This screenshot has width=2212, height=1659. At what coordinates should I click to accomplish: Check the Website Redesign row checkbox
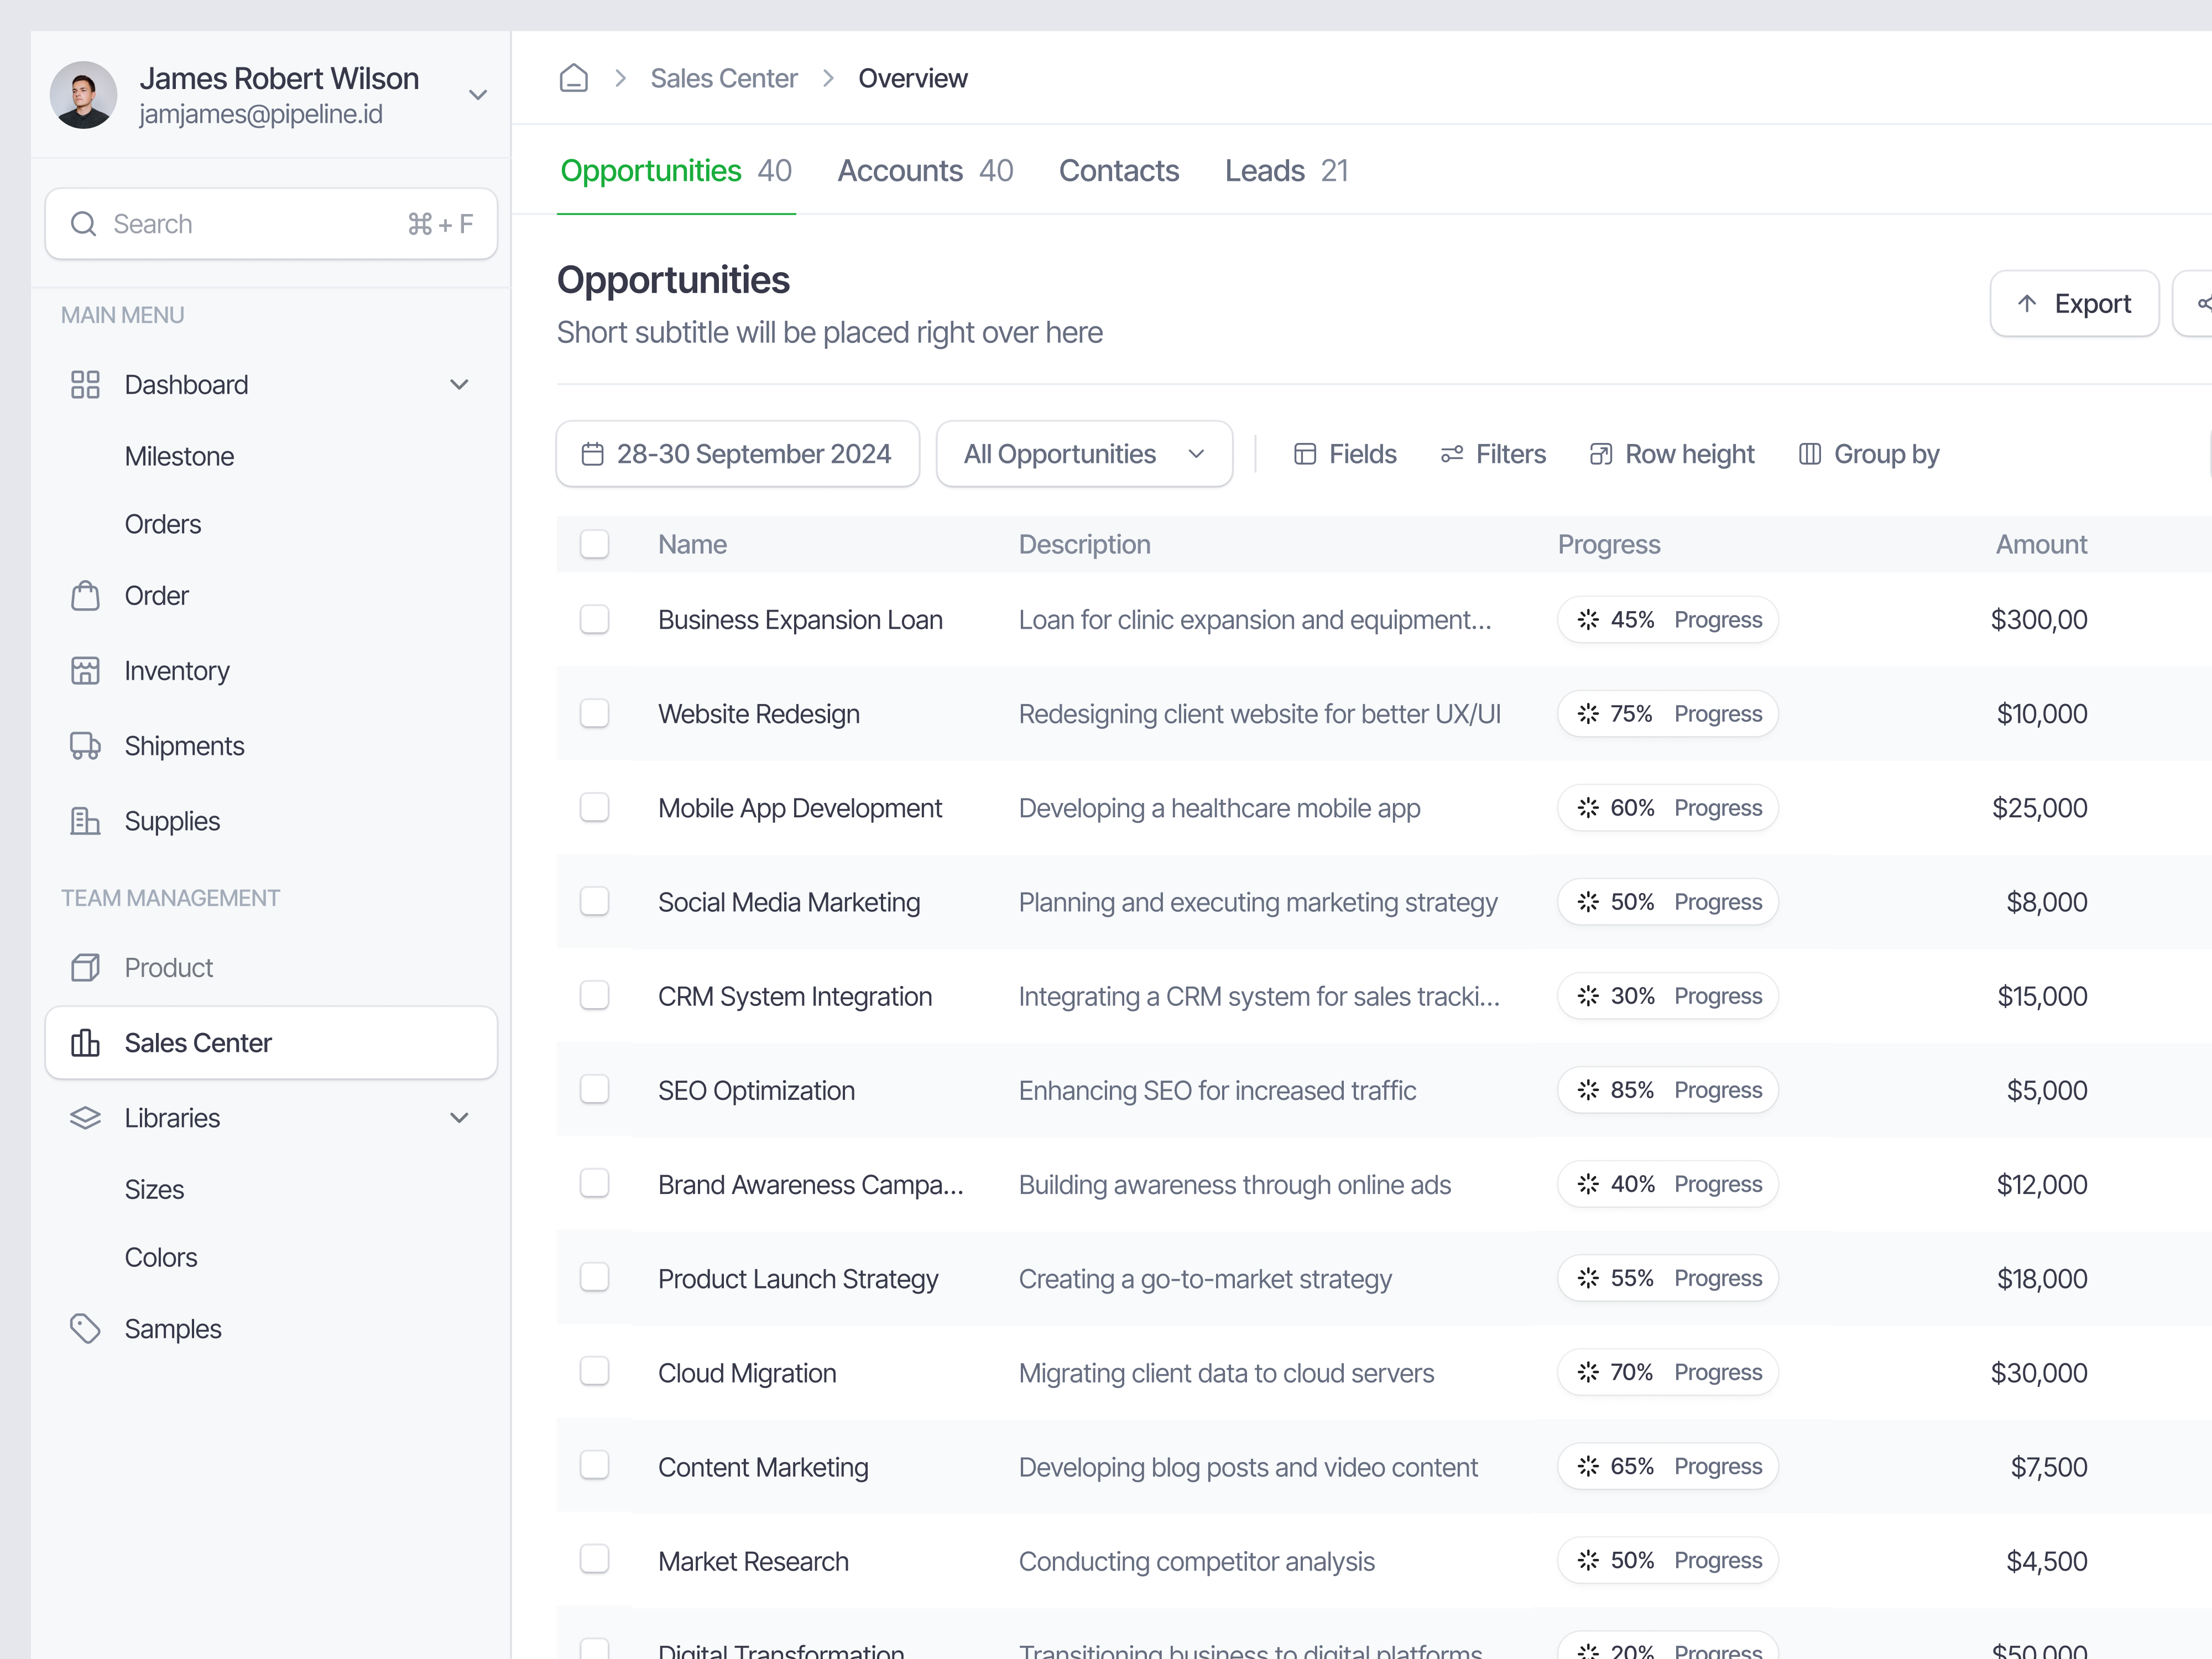tap(594, 713)
